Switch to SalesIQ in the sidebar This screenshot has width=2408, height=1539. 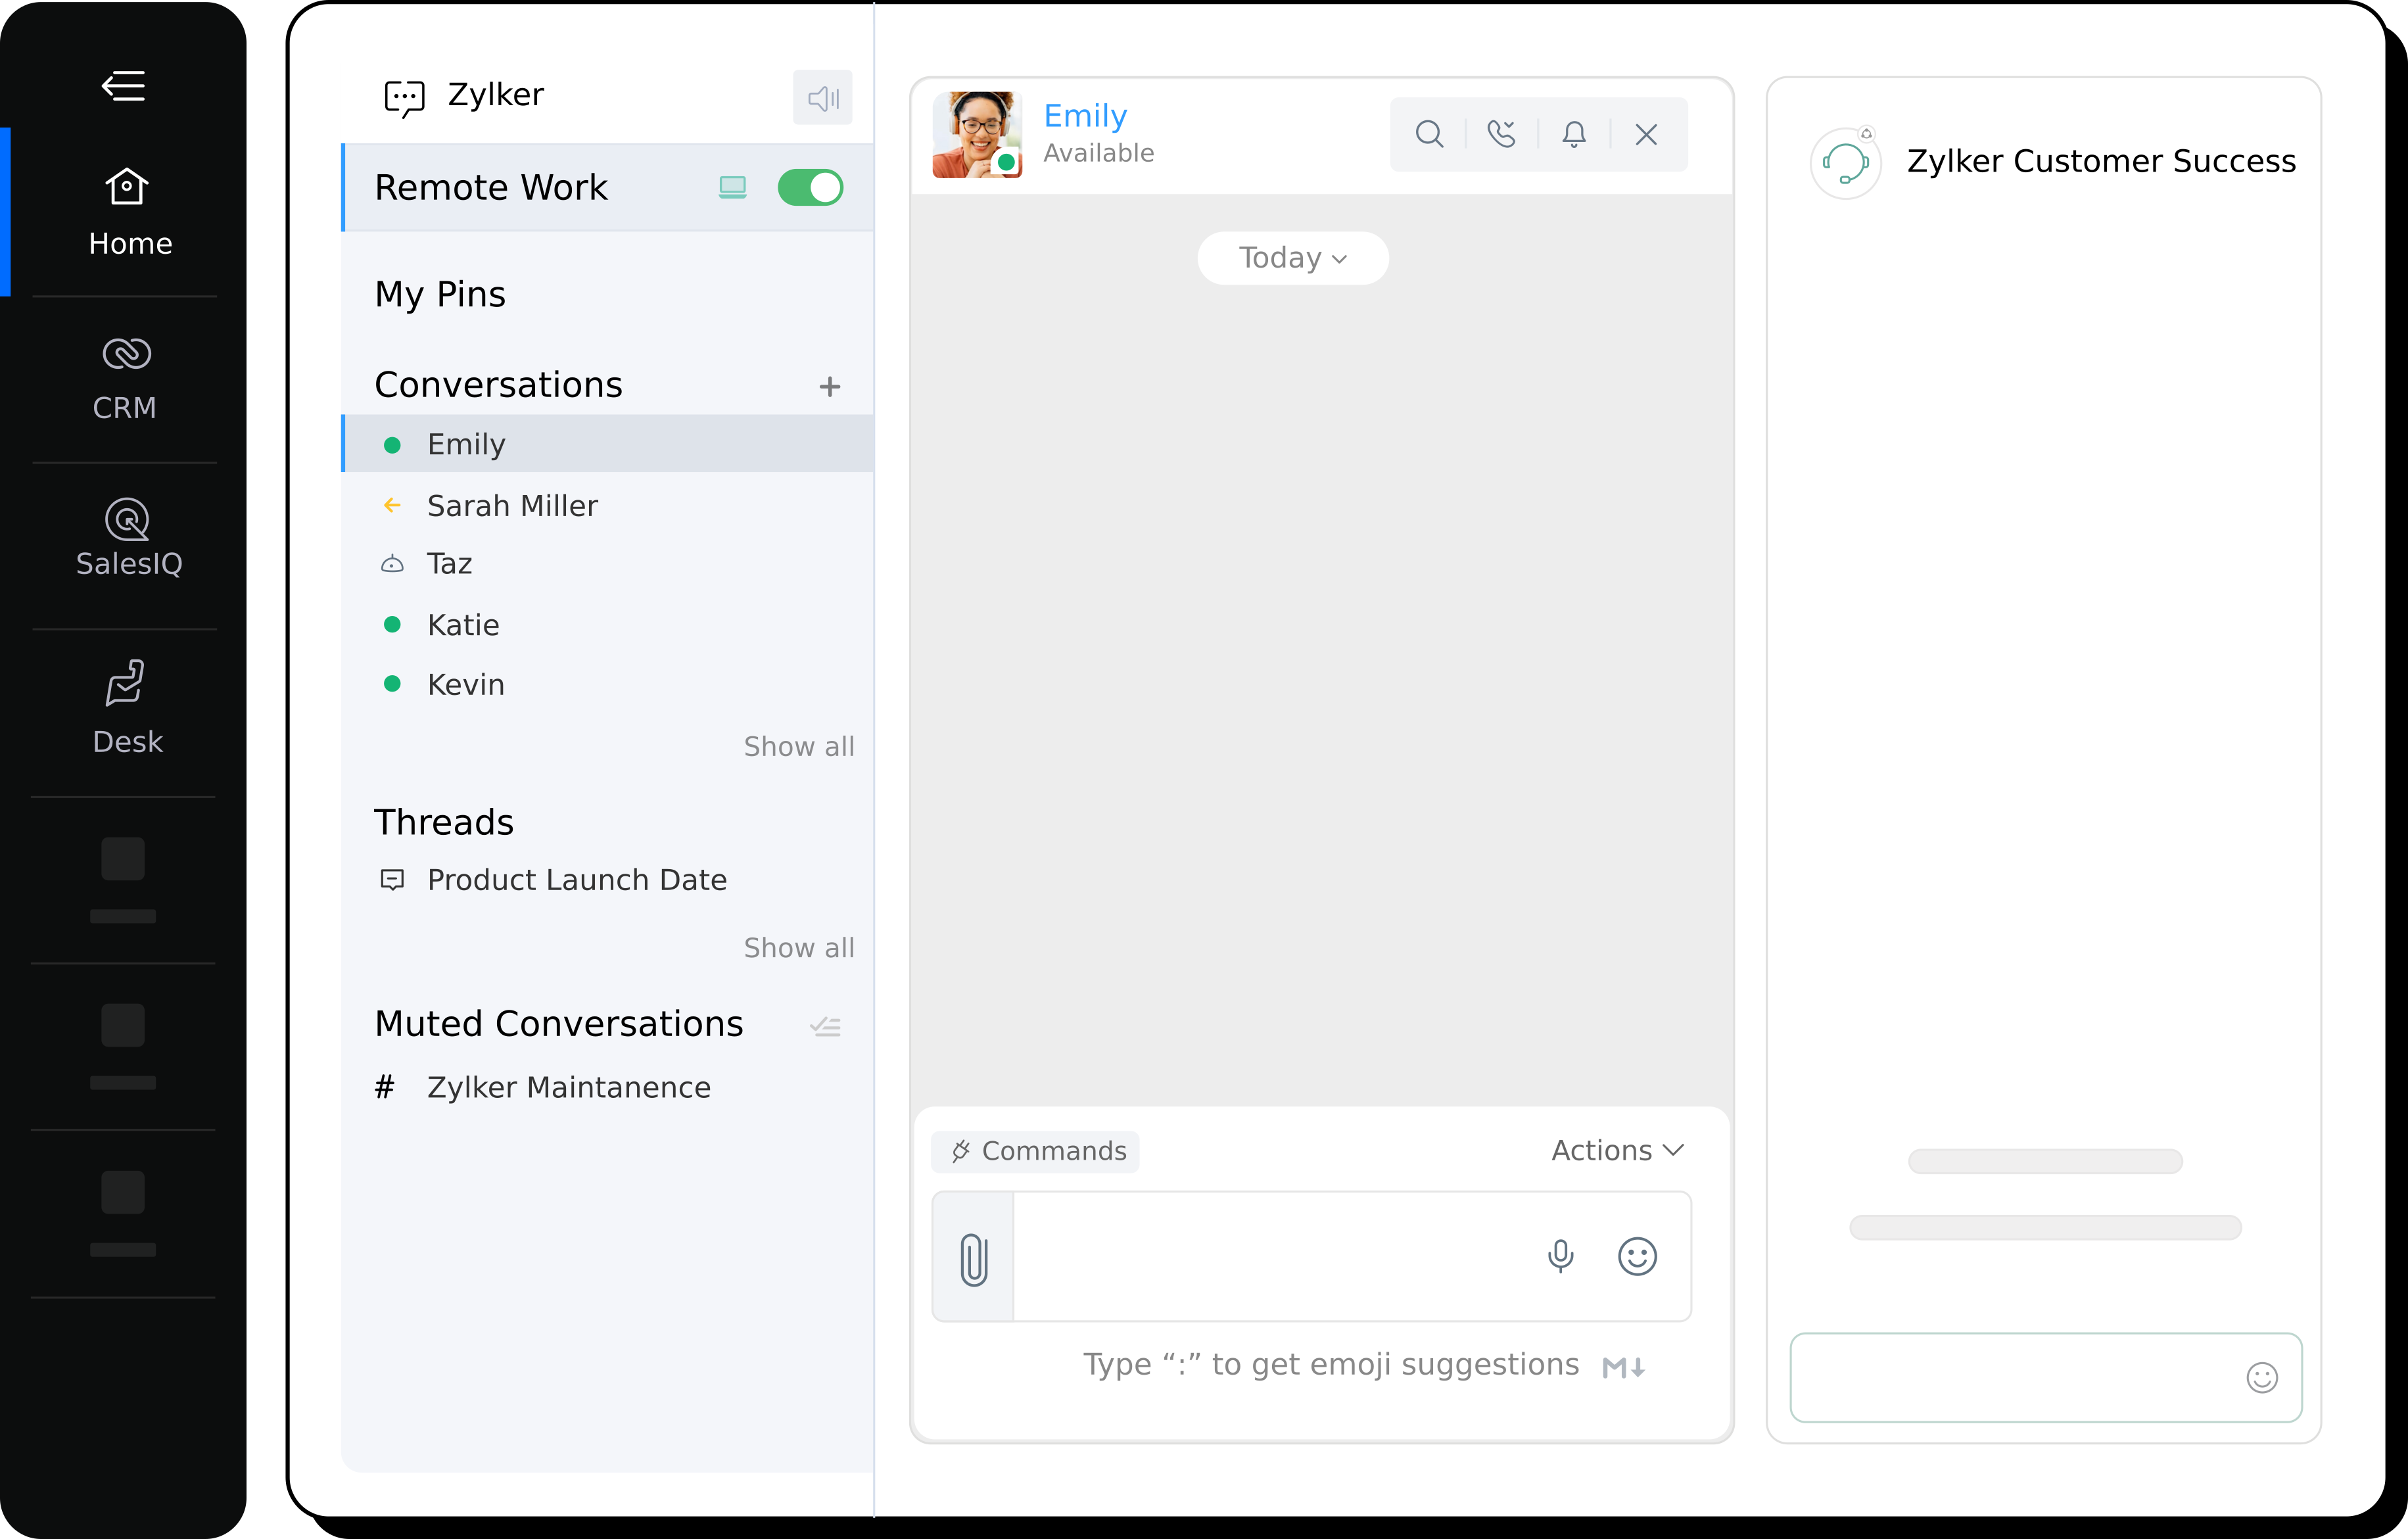click(128, 539)
